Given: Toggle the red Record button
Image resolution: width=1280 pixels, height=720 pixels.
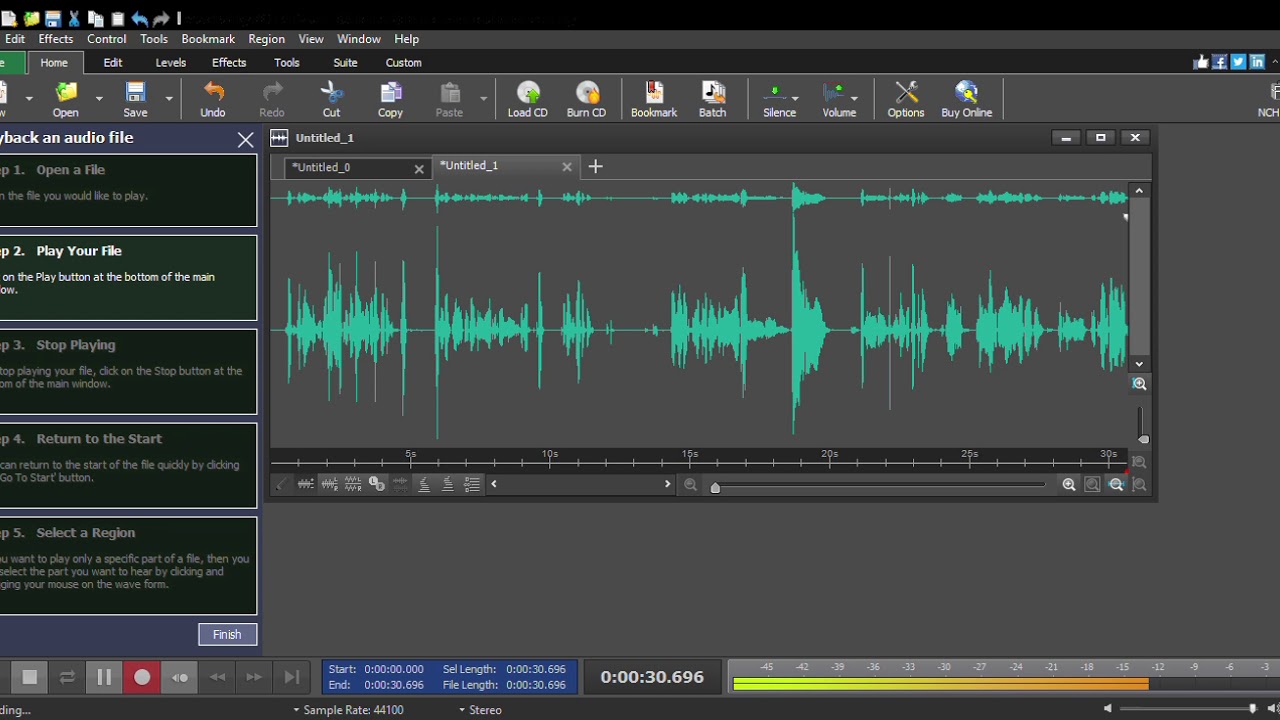Looking at the screenshot, I should point(142,677).
